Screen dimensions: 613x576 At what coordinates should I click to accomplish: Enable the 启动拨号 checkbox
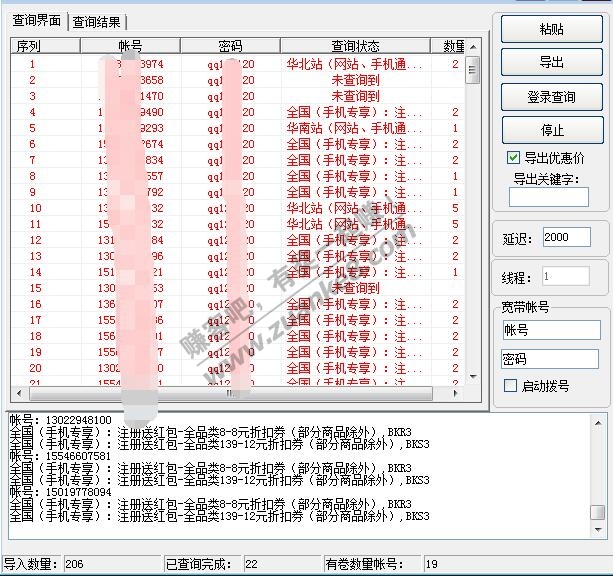[510, 386]
